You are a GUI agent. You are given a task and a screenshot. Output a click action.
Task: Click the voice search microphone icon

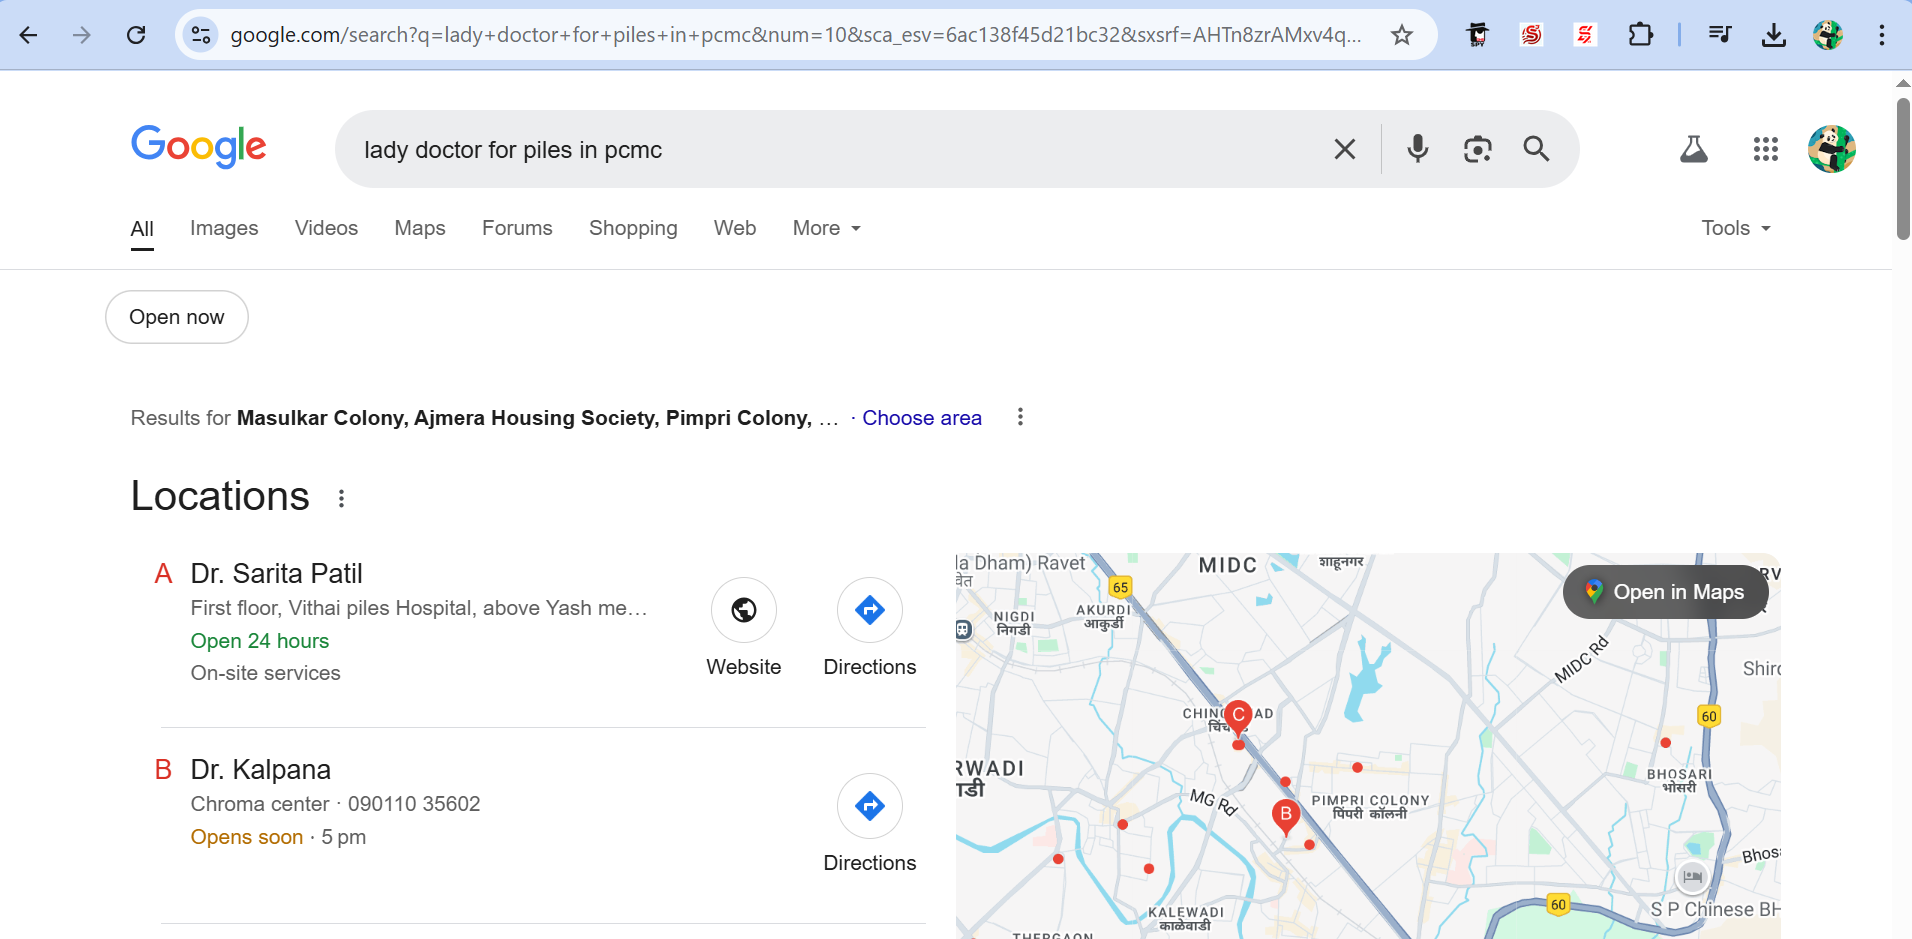coord(1417,149)
